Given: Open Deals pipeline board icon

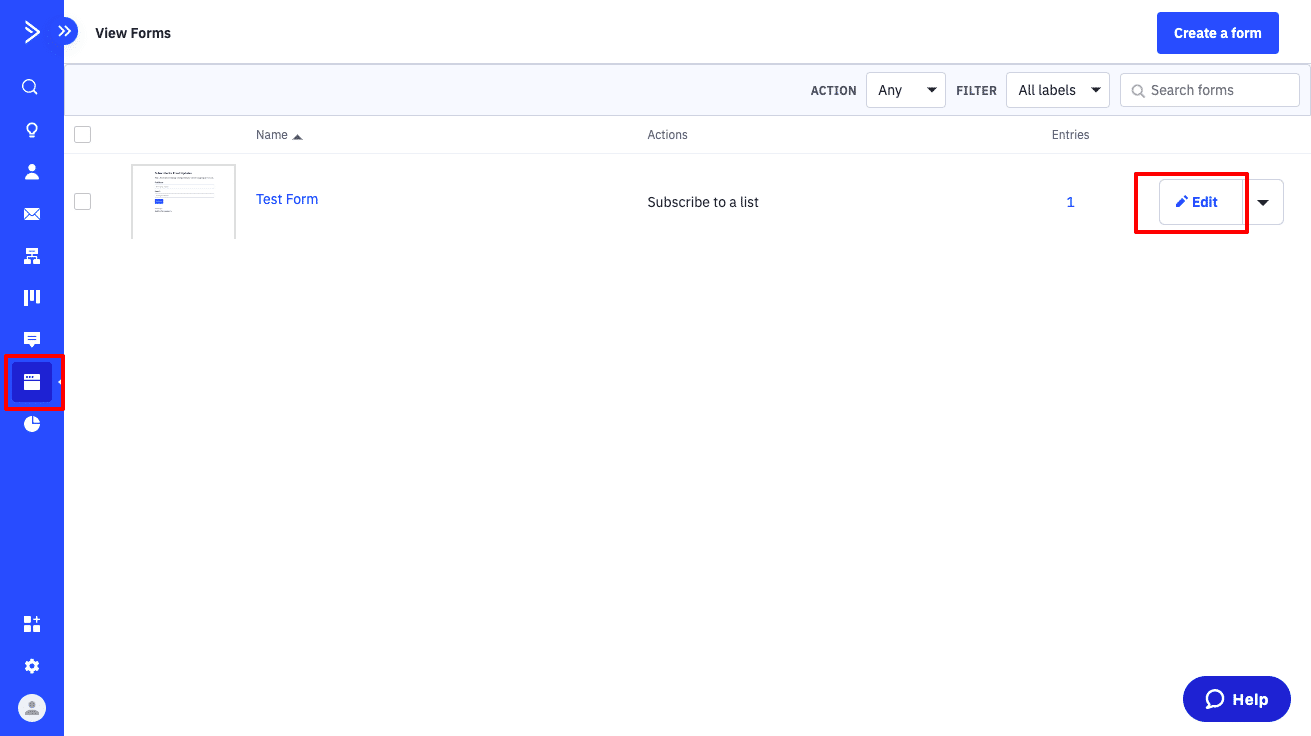Looking at the screenshot, I should pyautogui.click(x=31, y=298).
